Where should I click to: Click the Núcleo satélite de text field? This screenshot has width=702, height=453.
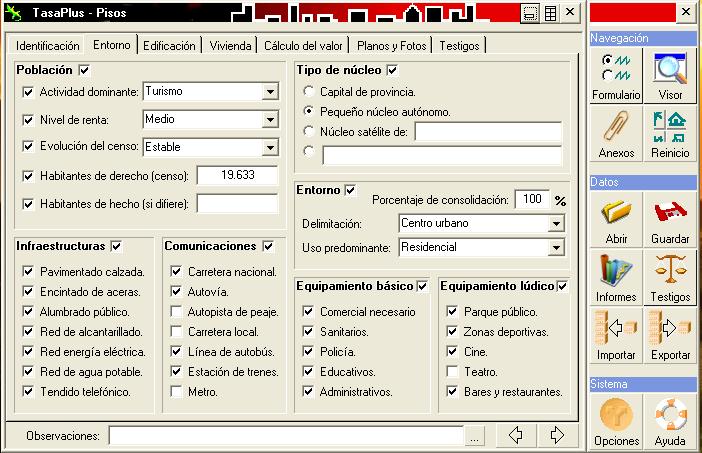(488, 132)
